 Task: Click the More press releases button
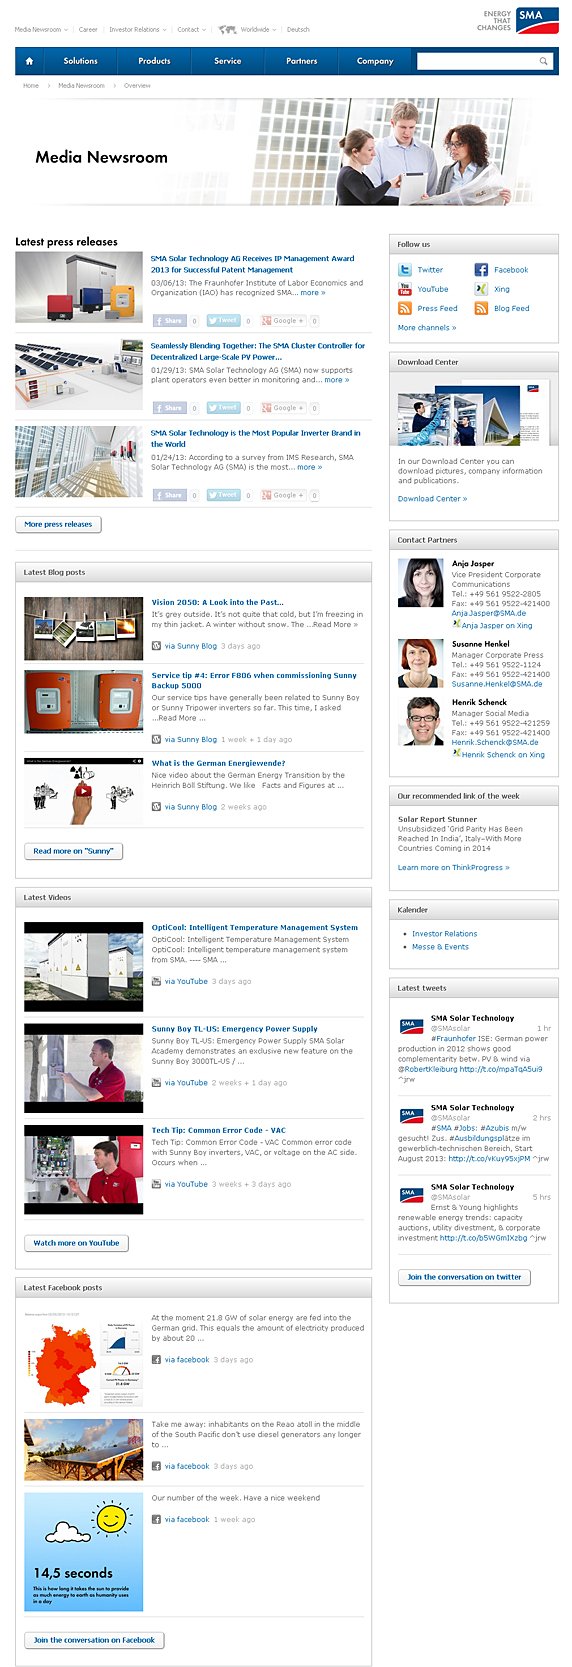[x=58, y=524]
